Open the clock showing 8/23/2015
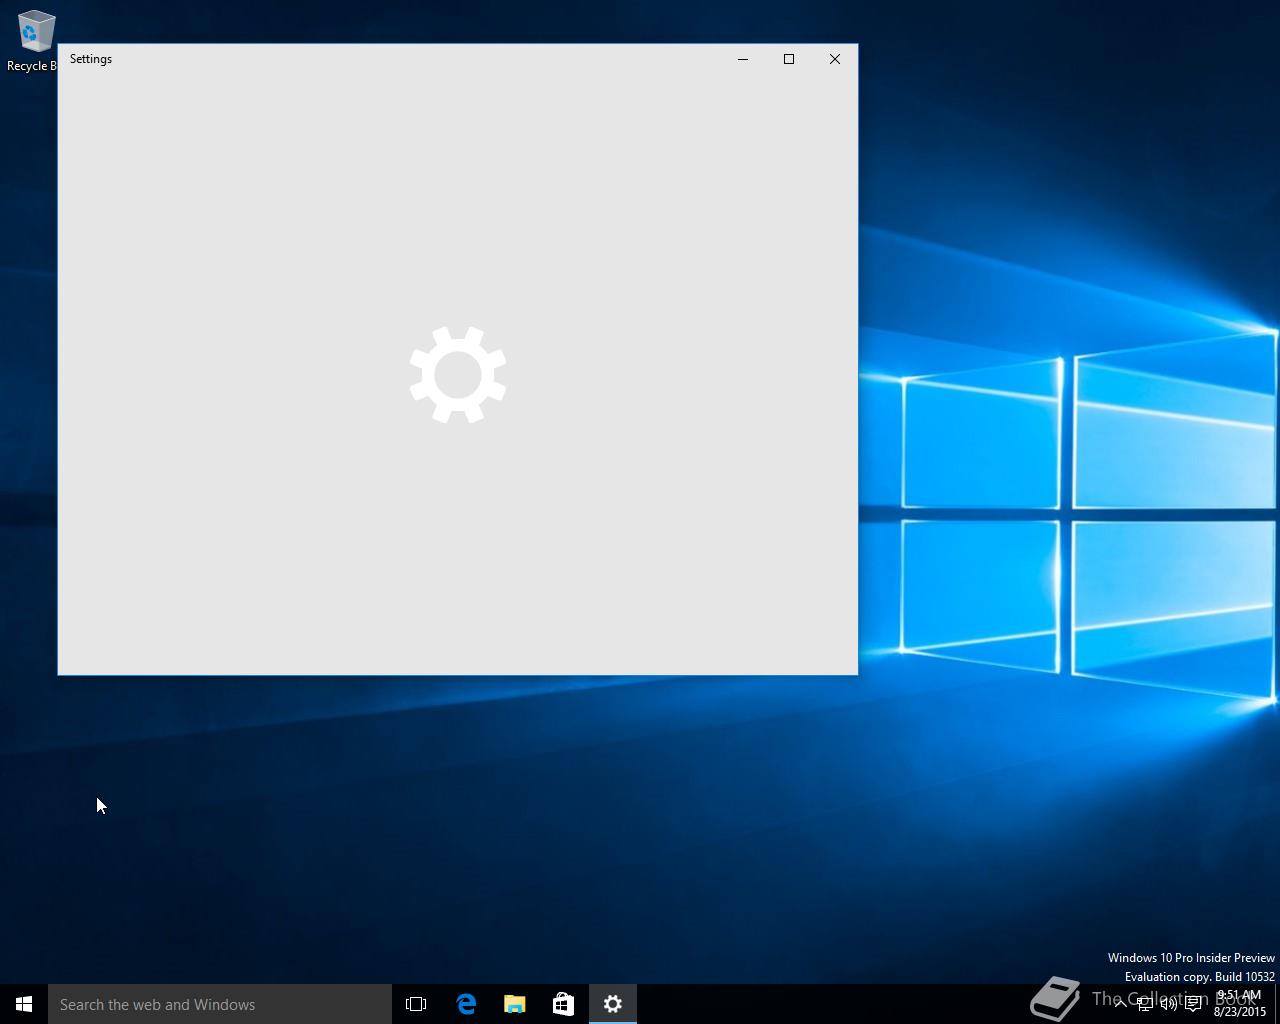 (x=1240, y=1004)
